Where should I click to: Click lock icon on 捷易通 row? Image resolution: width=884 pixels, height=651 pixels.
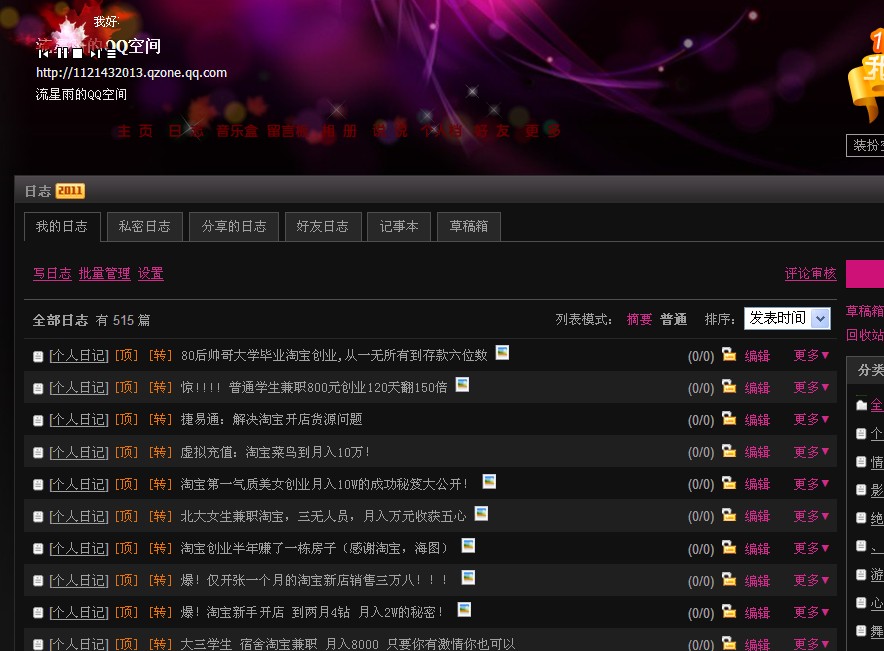729,419
